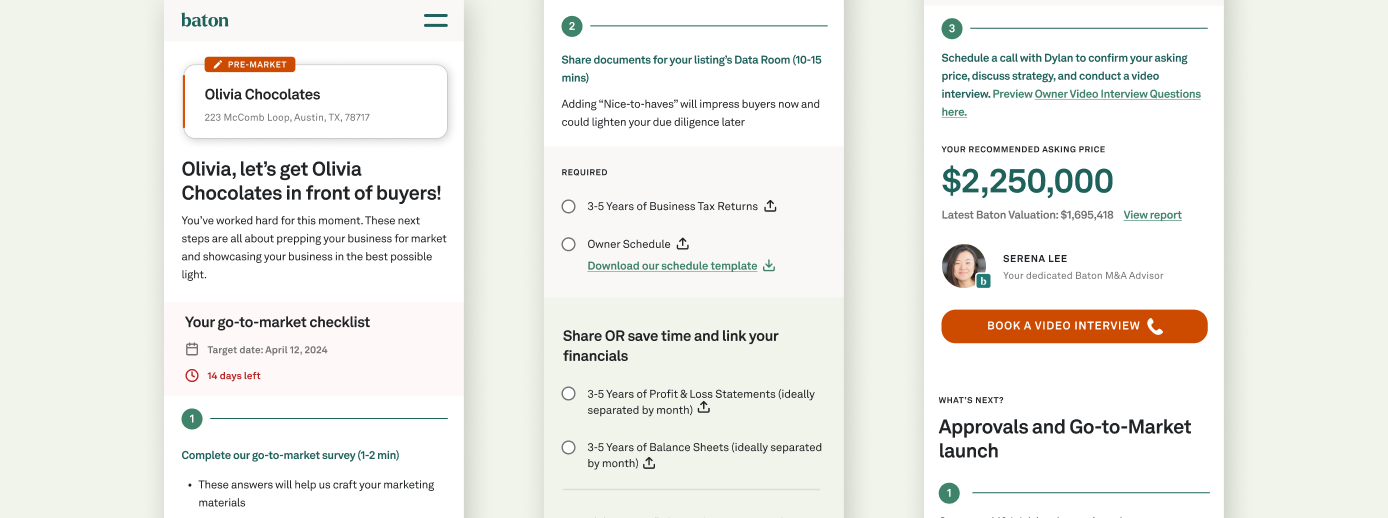1388x518 pixels.
Task: Open the hamburger menu
Action: pos(435,20)
